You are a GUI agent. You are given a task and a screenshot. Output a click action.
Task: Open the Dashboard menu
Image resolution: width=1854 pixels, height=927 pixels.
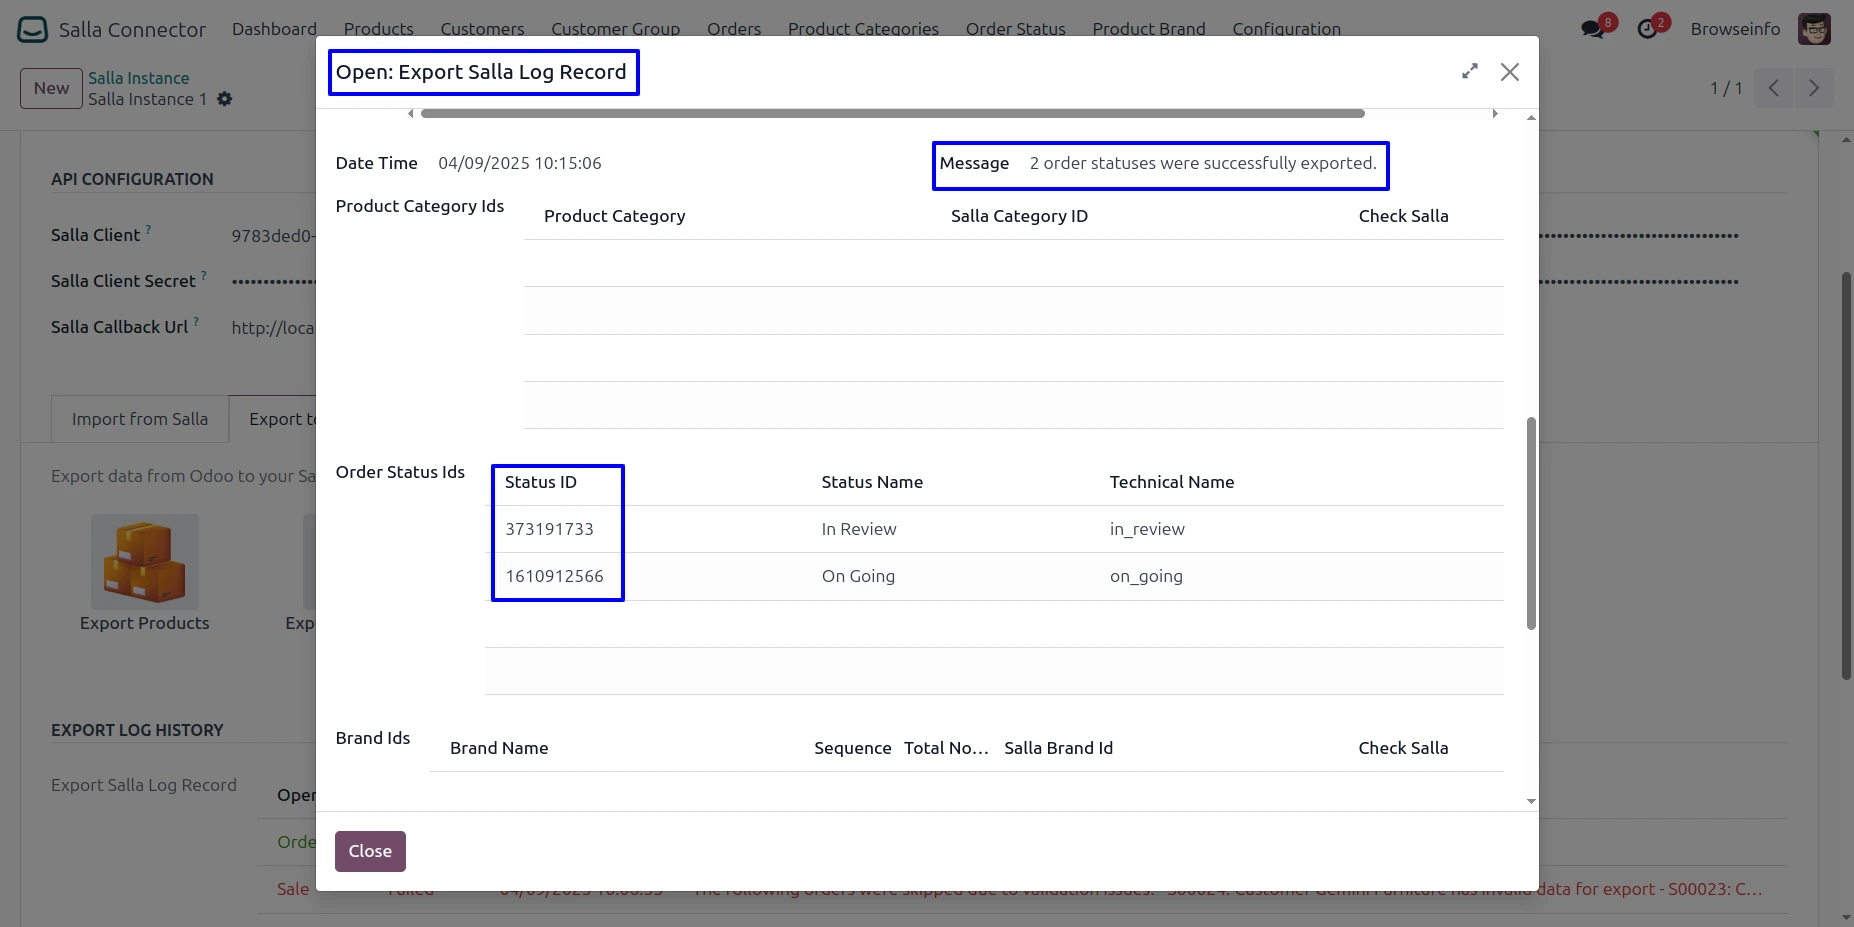click(x=274, y=29)
